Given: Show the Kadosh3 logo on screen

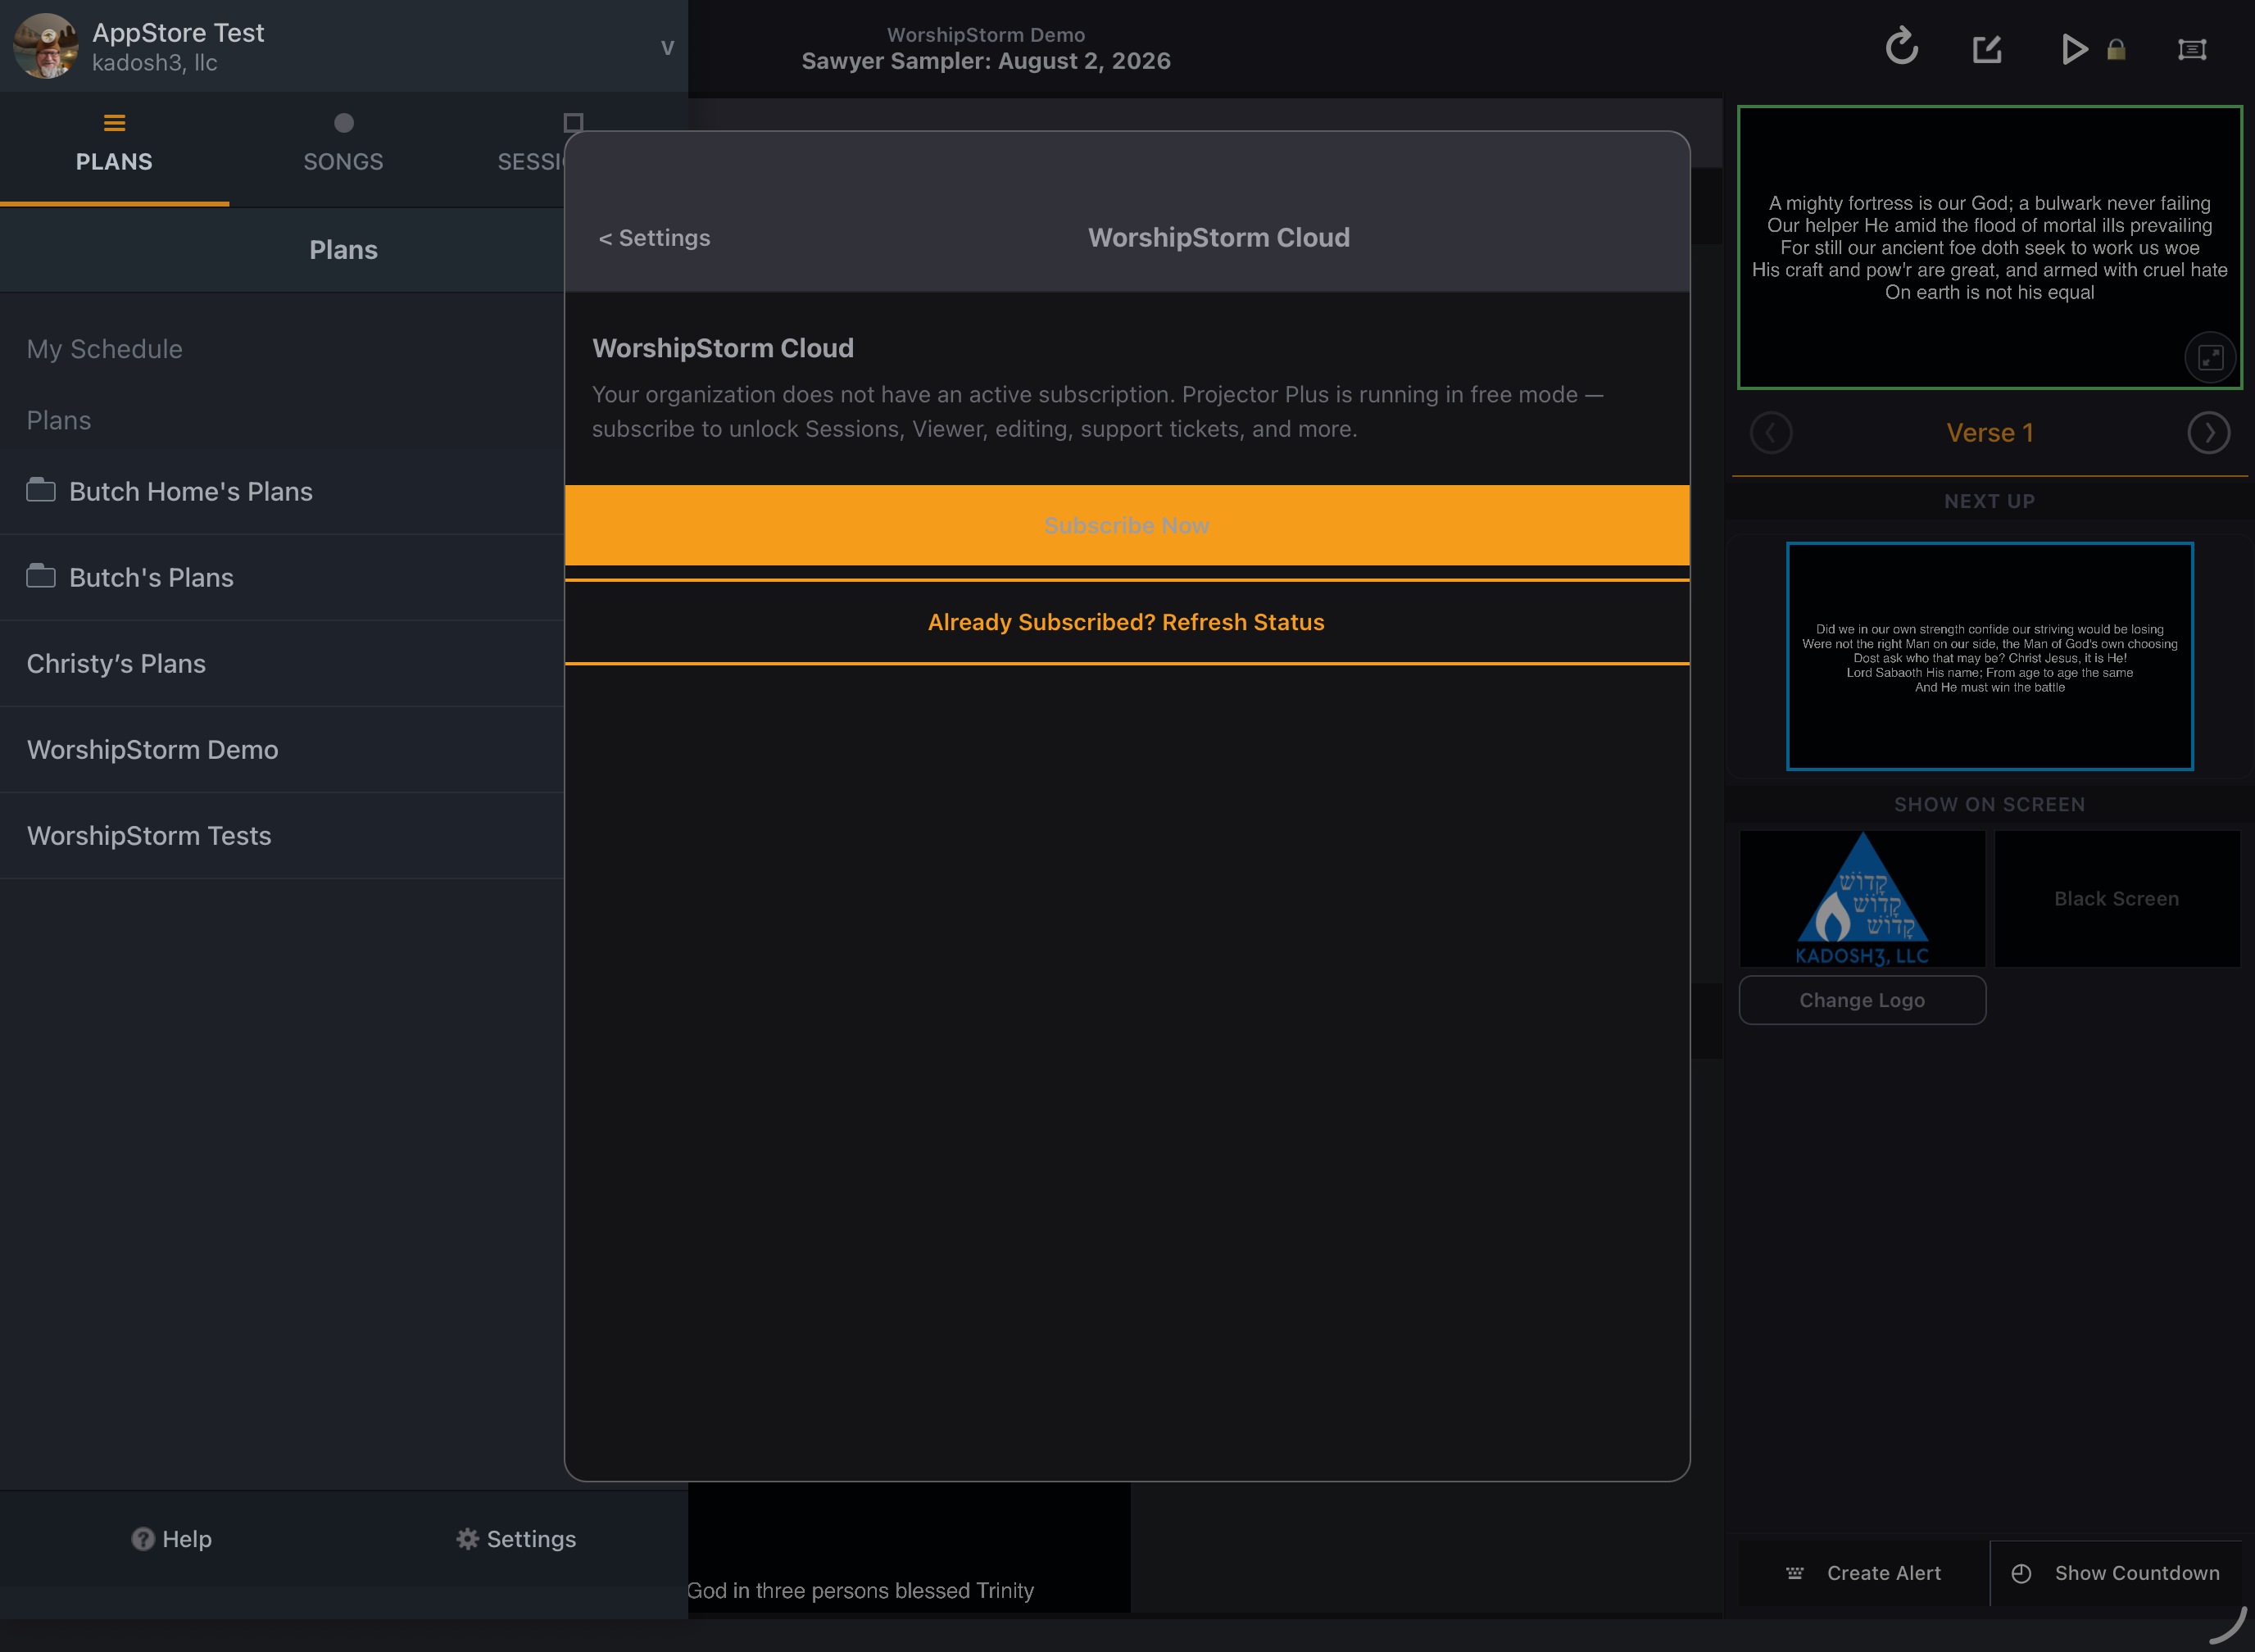Looking at the screenshot, I should (x=1862, y=898).
